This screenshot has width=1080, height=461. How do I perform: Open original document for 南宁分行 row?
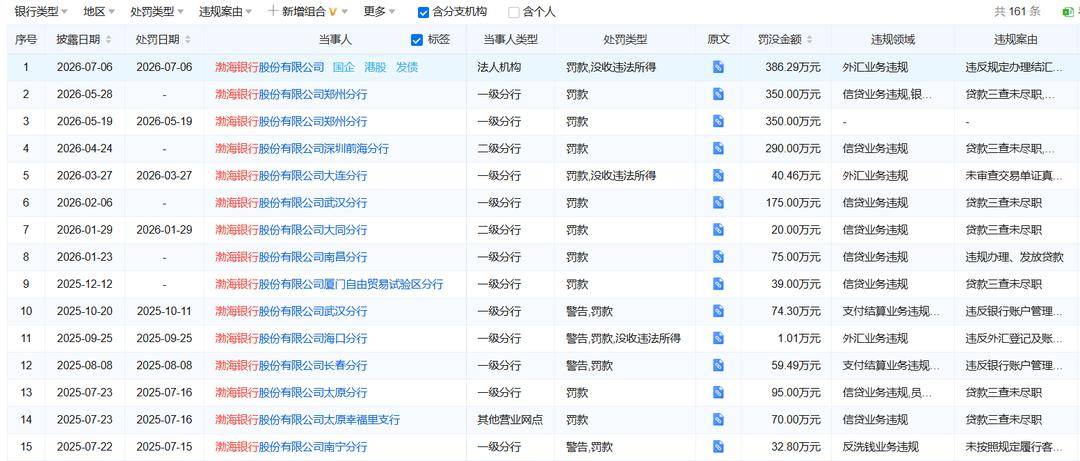click(x=718, y=447)
